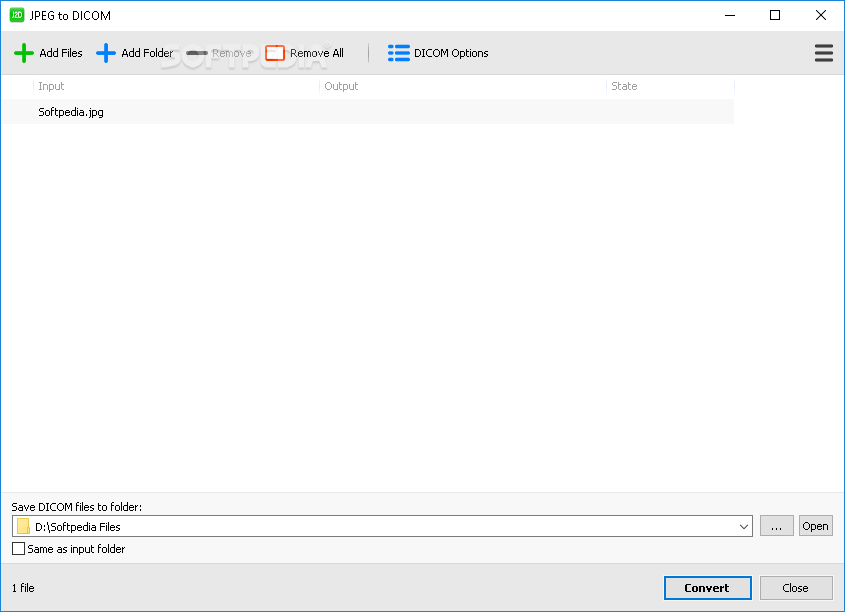Open the hamburger menu
The height and width of the screenshot is (612, 845).
point(823,53)
